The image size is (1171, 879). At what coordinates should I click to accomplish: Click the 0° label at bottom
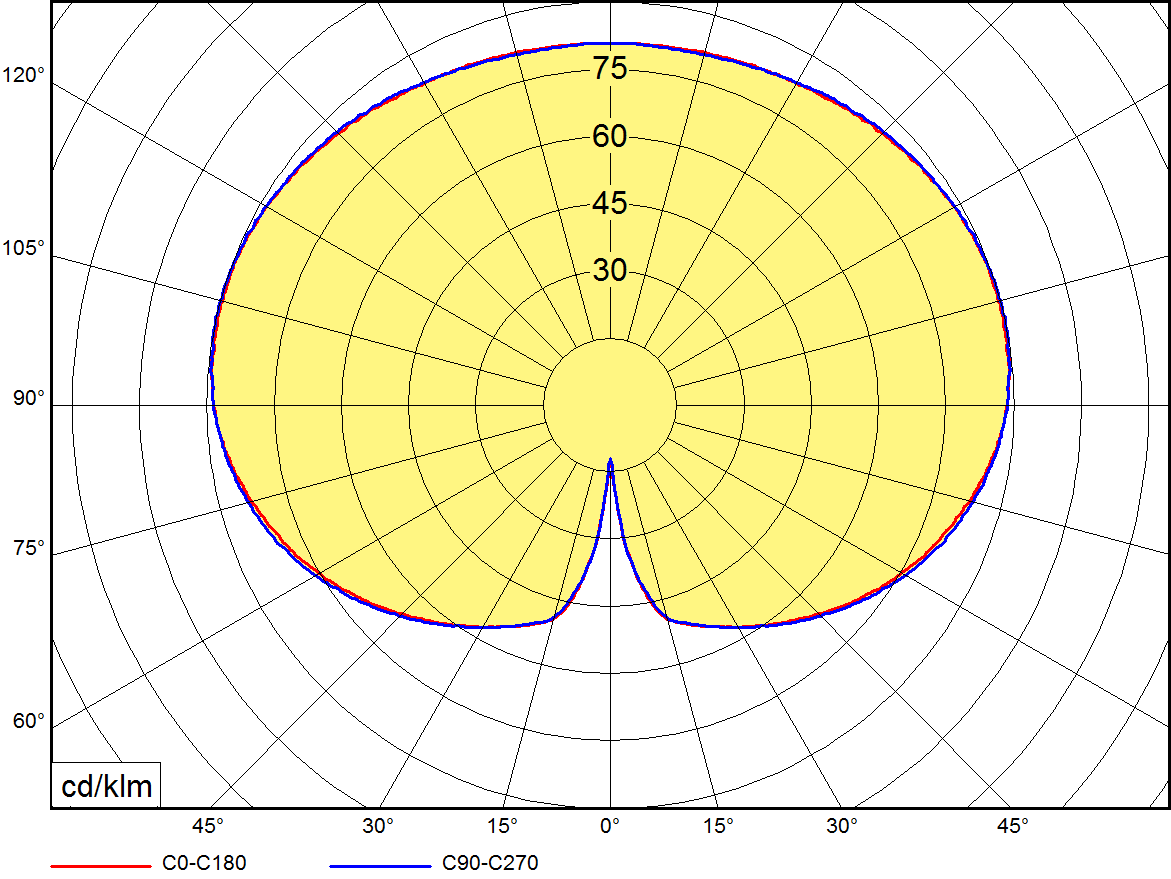tap(610, 826)
